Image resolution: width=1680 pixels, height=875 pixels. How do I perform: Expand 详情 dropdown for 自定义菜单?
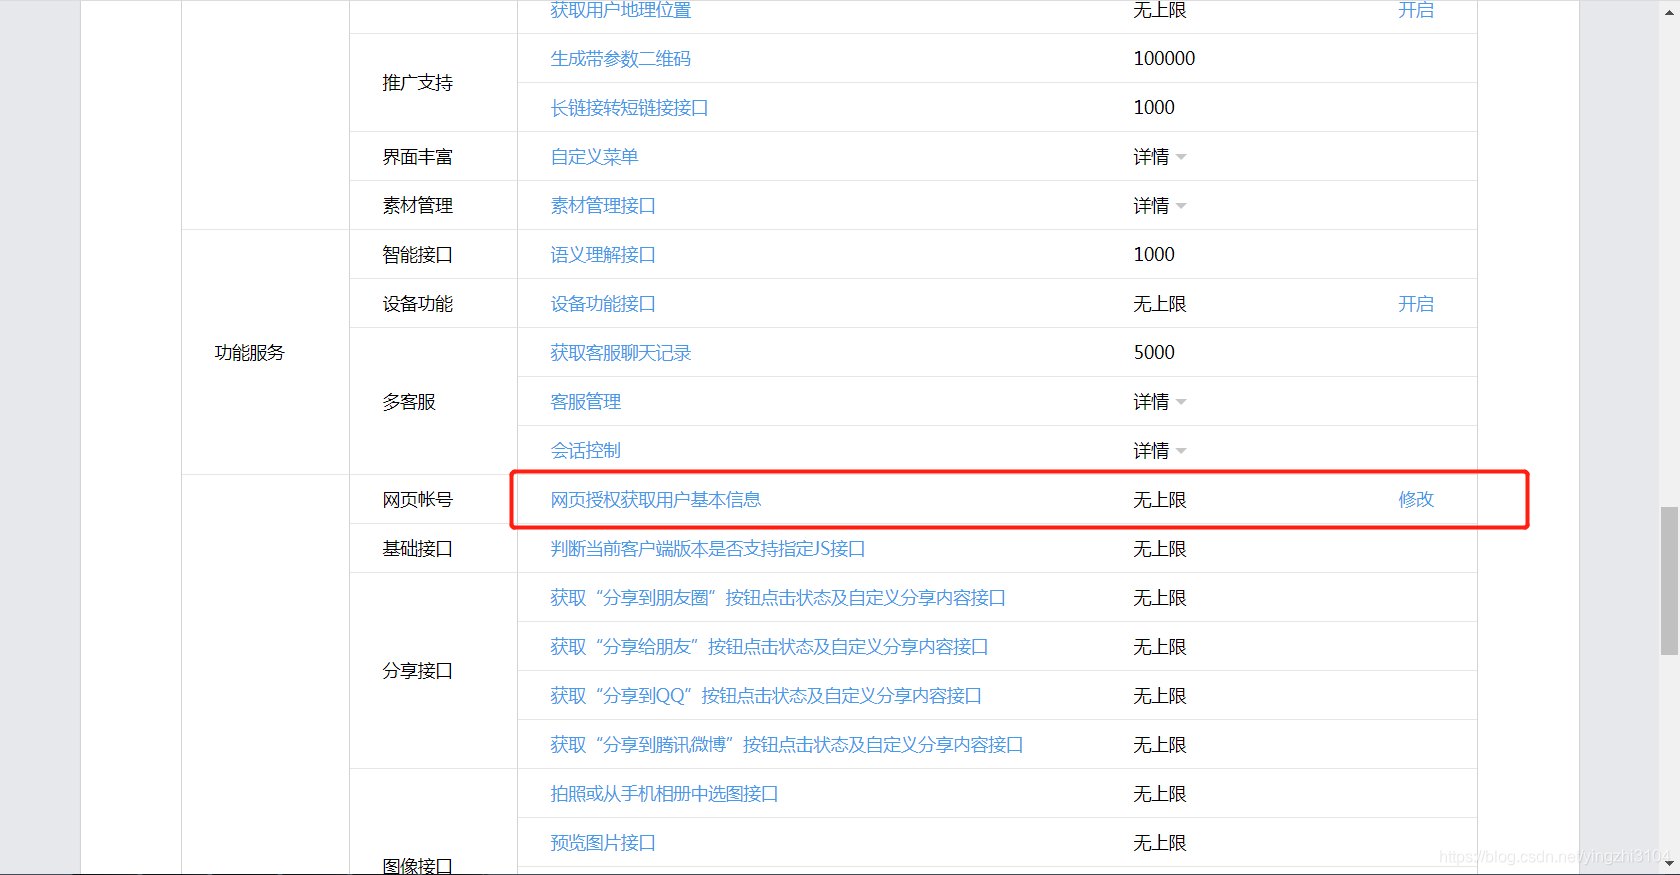(x=1159, y=157)
